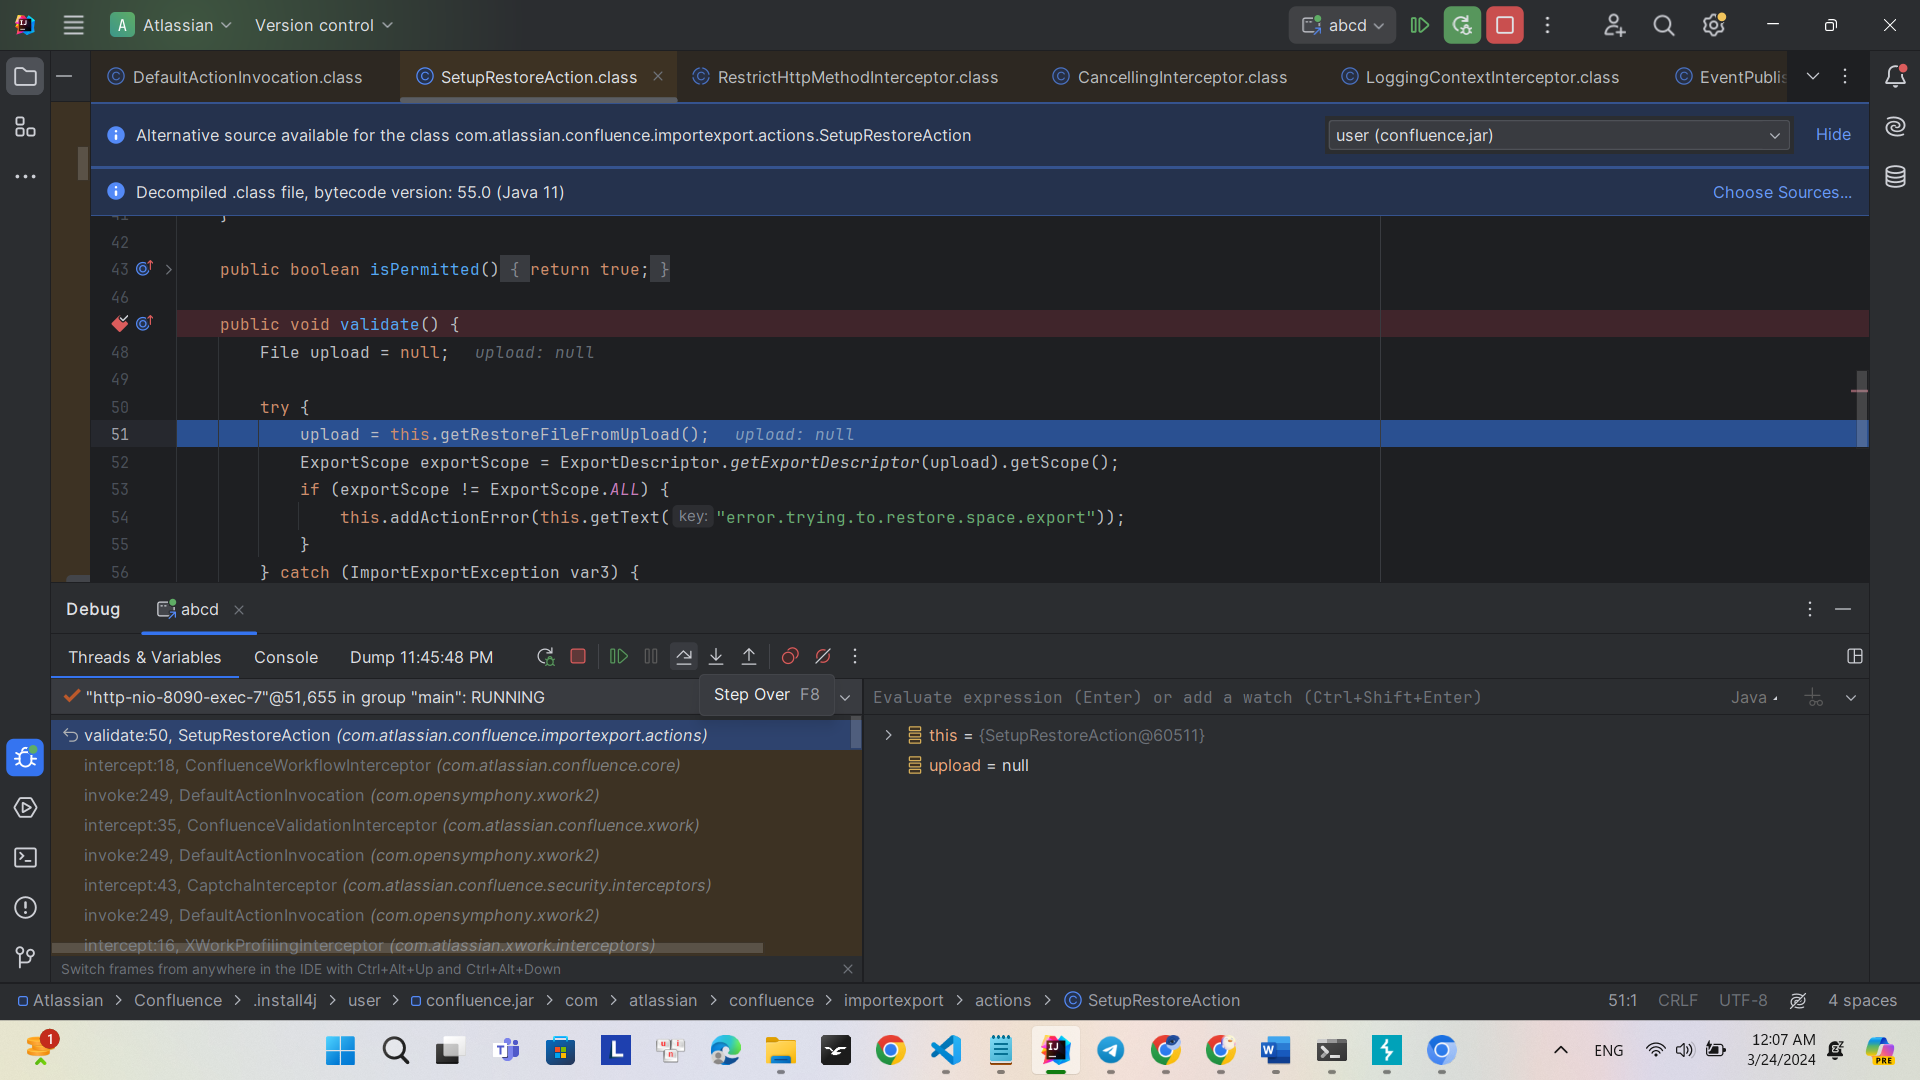Add watch plus icon in evaluate bar

[x=1814, y=697]
